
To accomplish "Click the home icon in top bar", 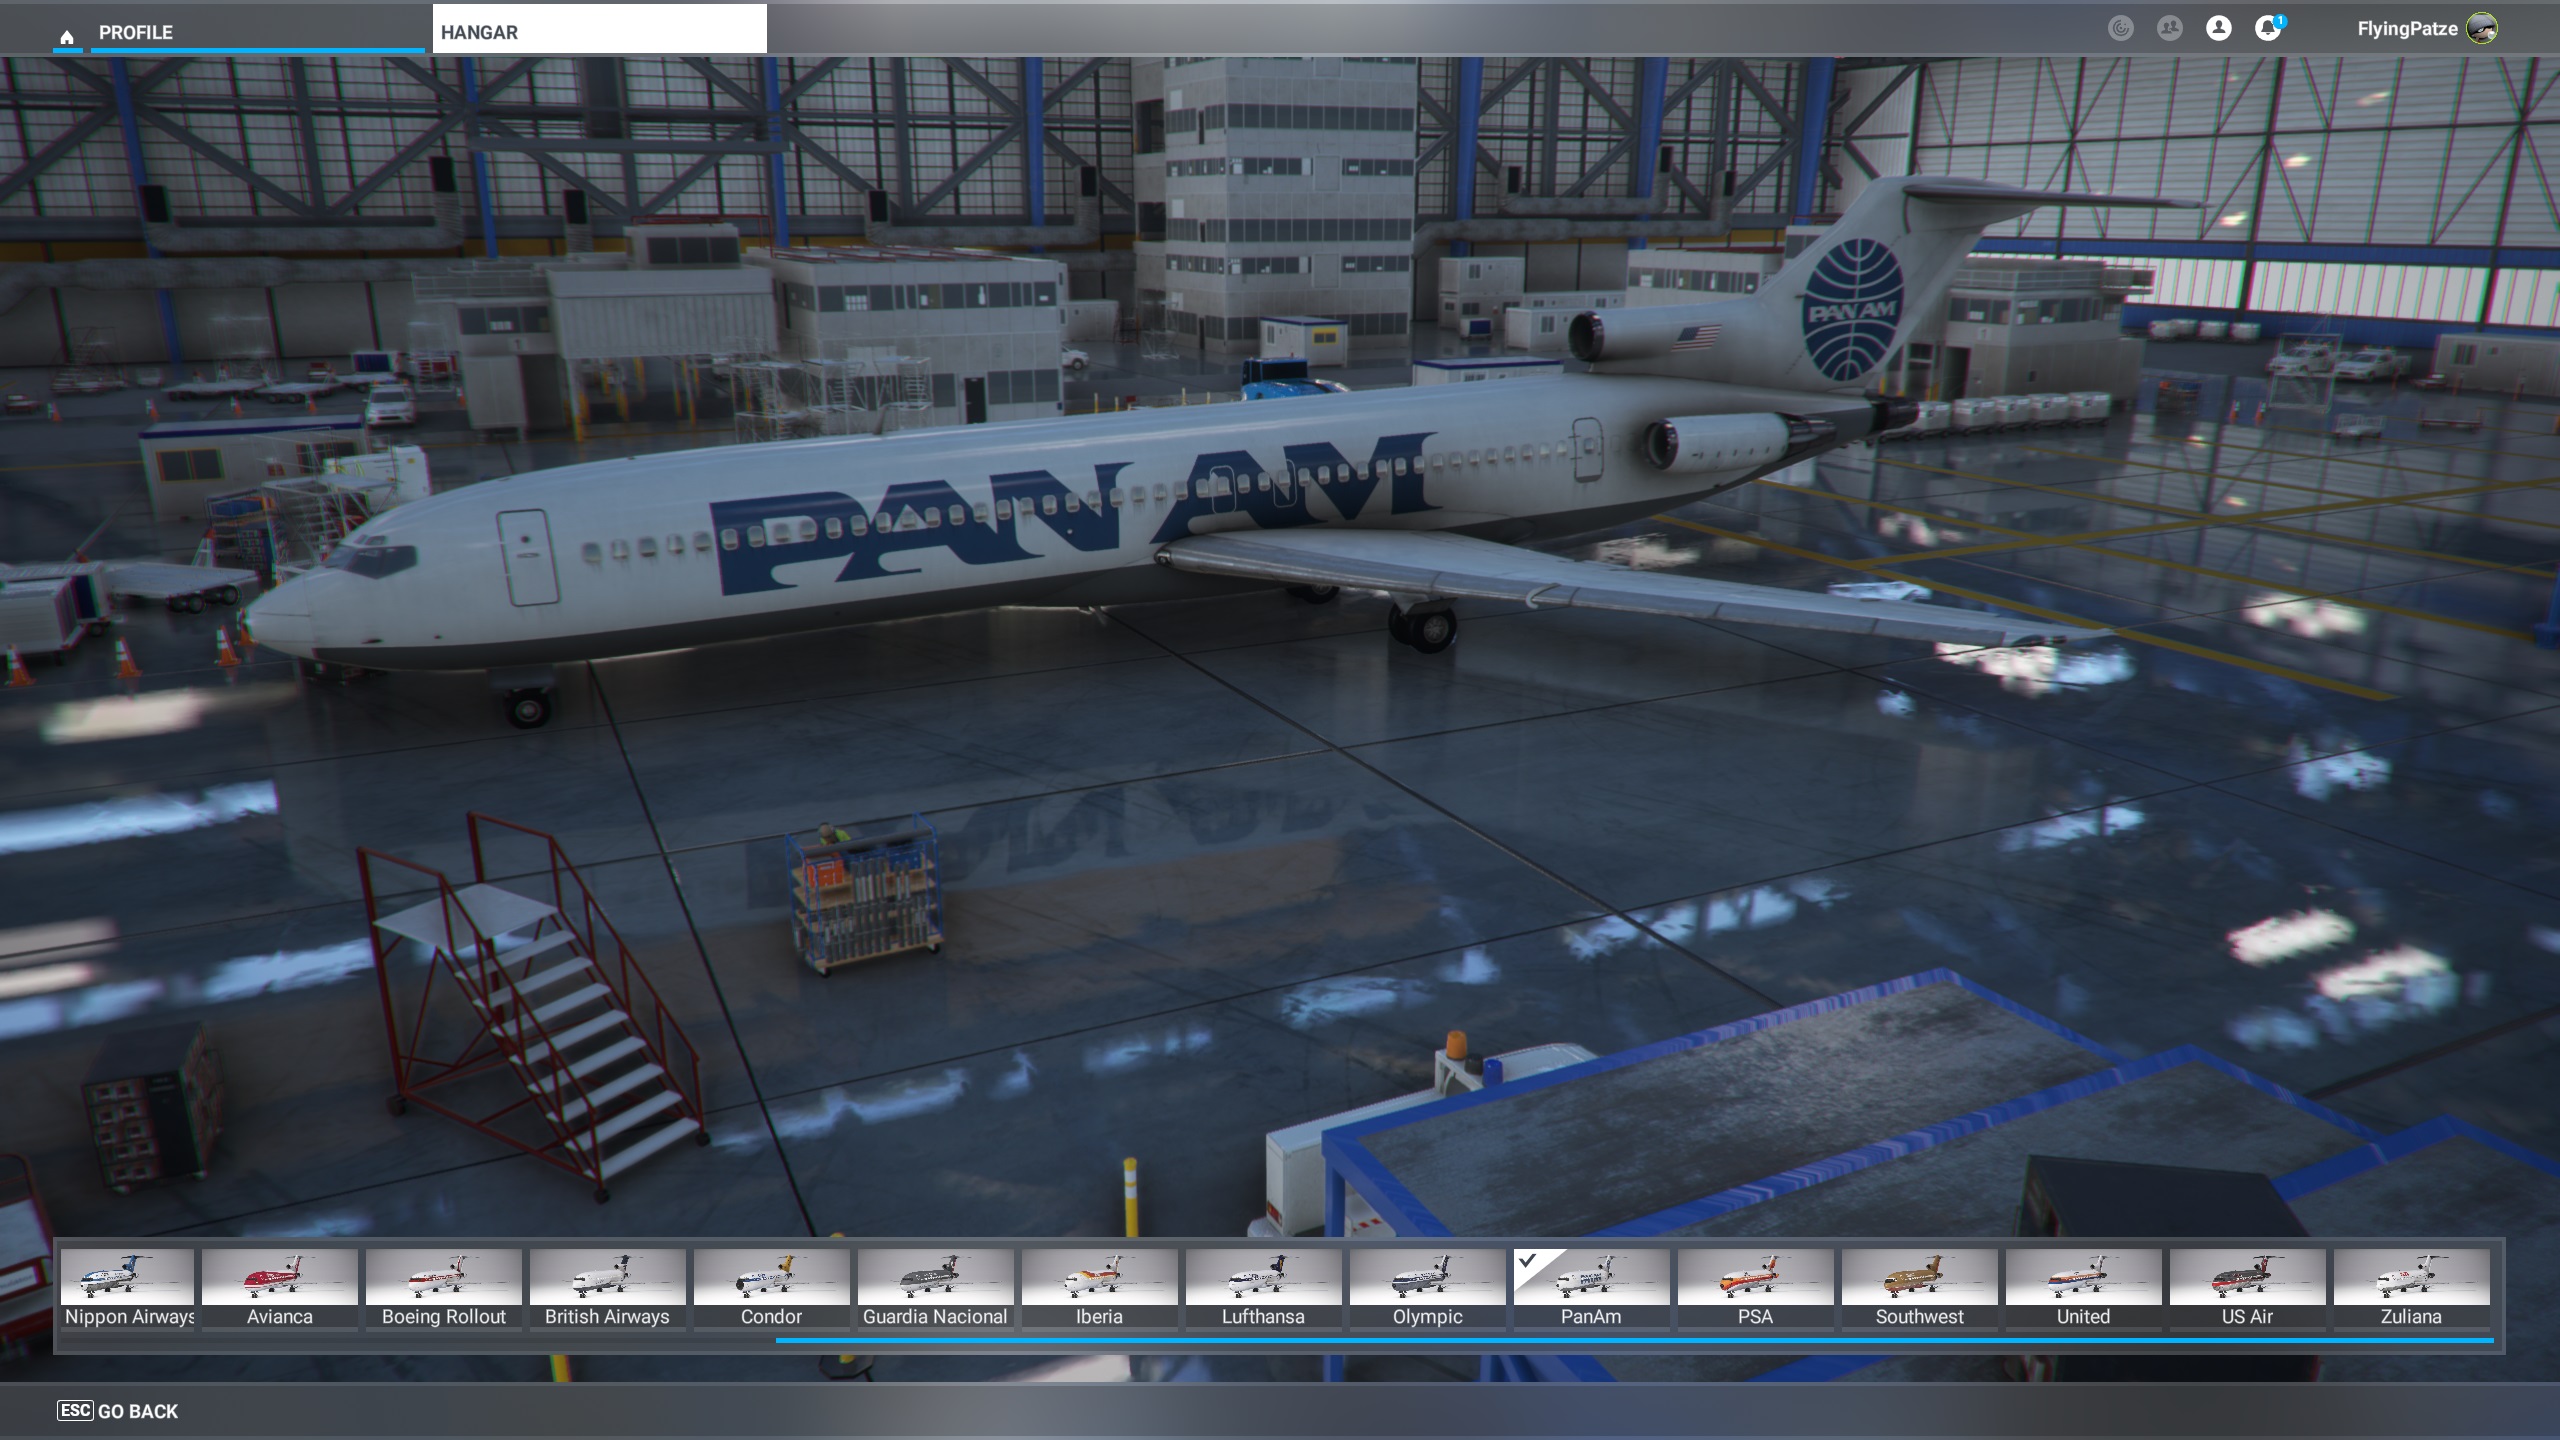I will (x=67, y=37).
